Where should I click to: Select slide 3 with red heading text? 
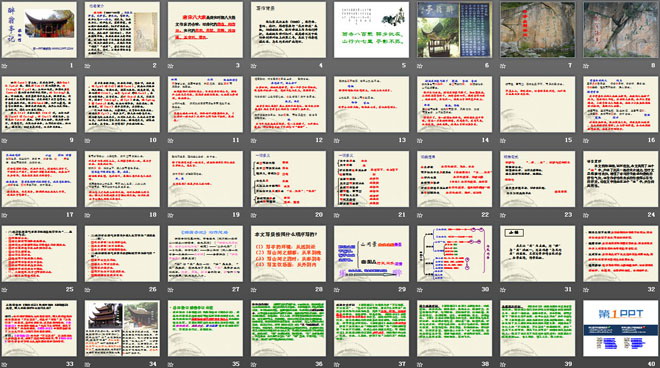point(205,30)
